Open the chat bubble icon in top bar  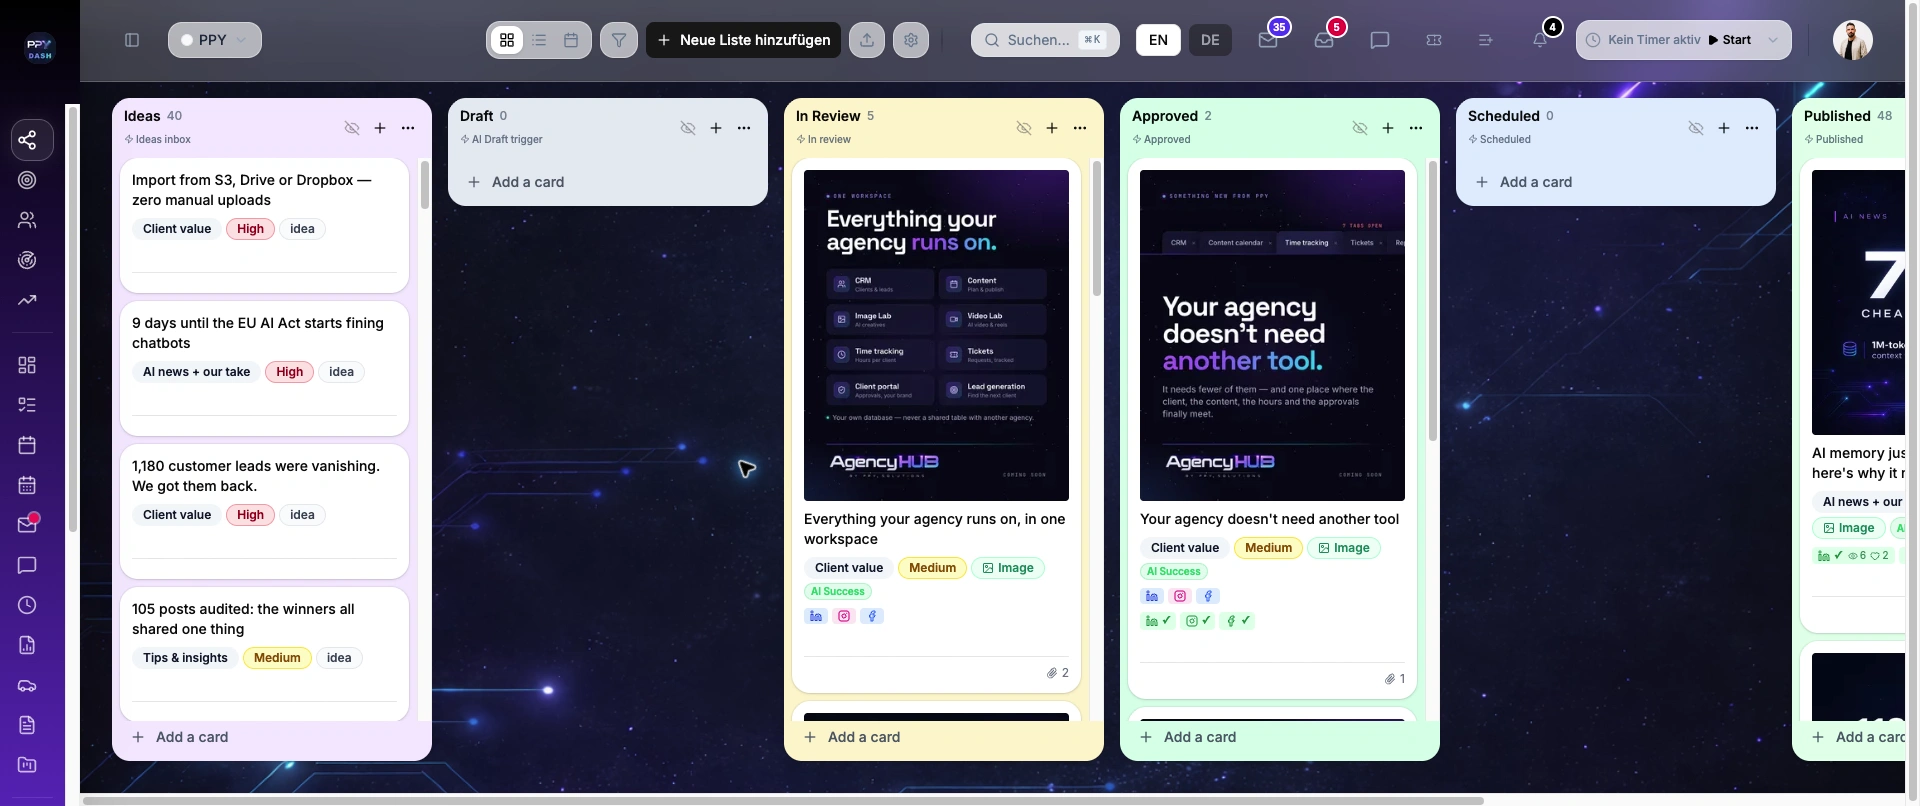[x=1380, y=40]
